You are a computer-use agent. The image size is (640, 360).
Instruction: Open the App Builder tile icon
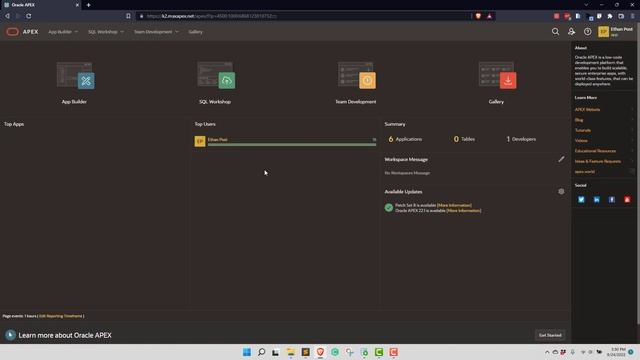click(76, 76)
